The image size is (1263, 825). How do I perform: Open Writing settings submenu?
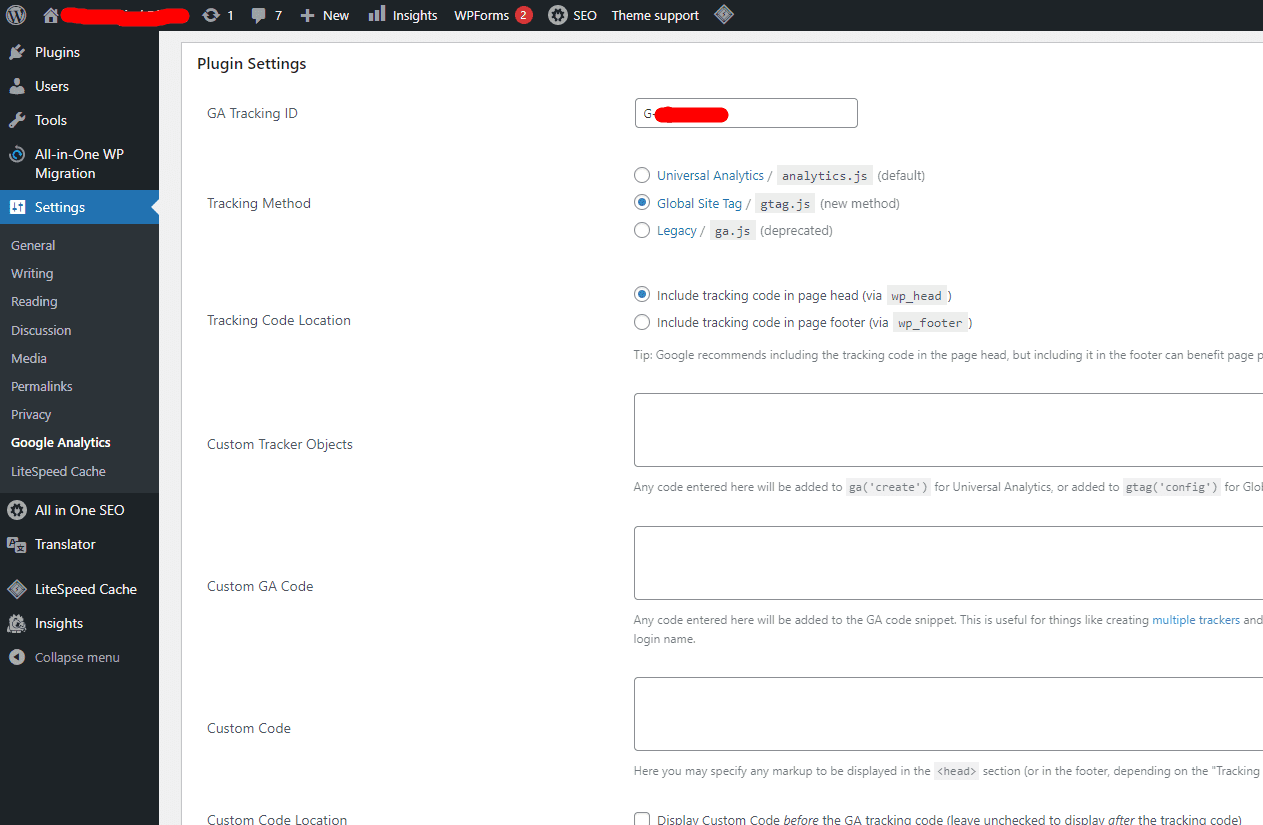tap(32, 273)
